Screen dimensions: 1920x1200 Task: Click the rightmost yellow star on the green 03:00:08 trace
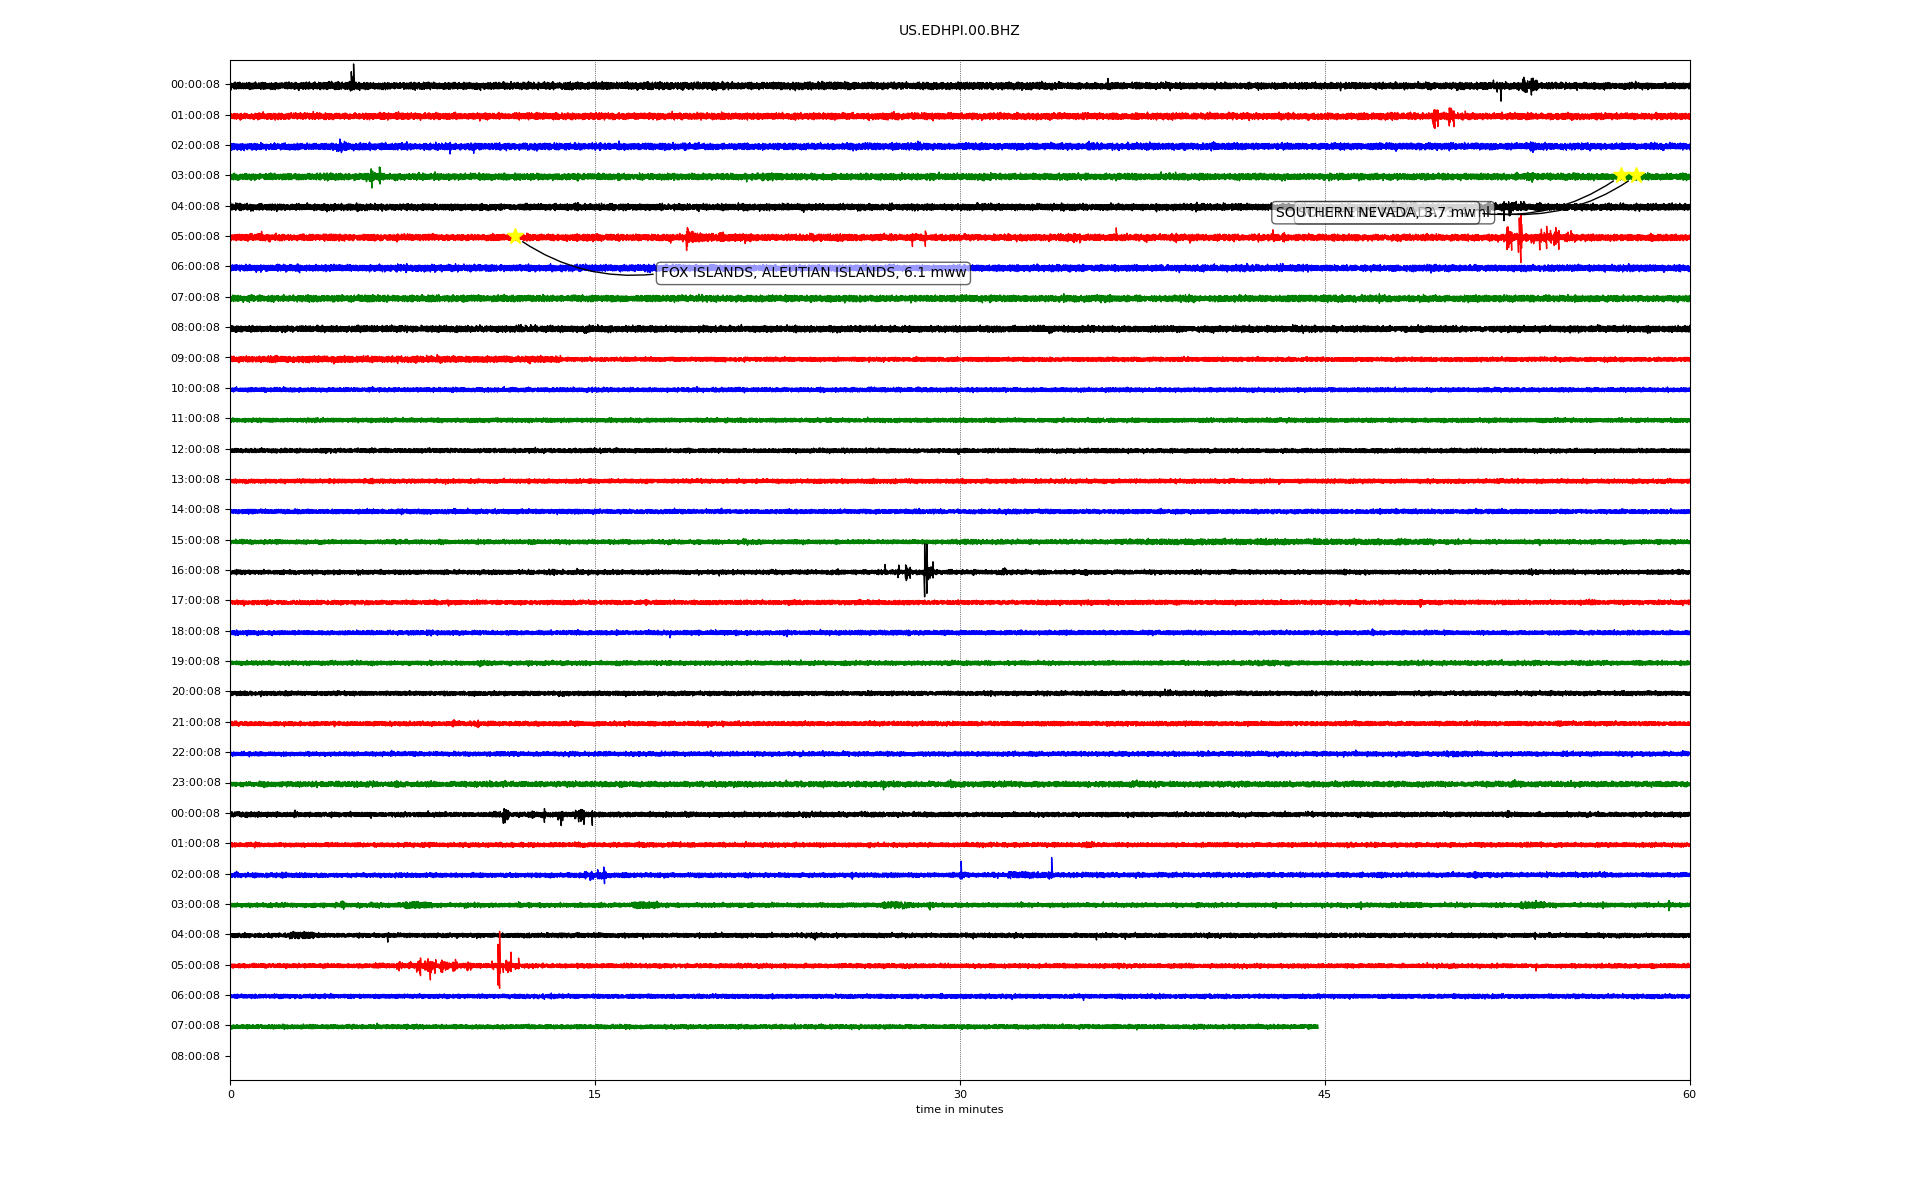tap(1636, 175)
